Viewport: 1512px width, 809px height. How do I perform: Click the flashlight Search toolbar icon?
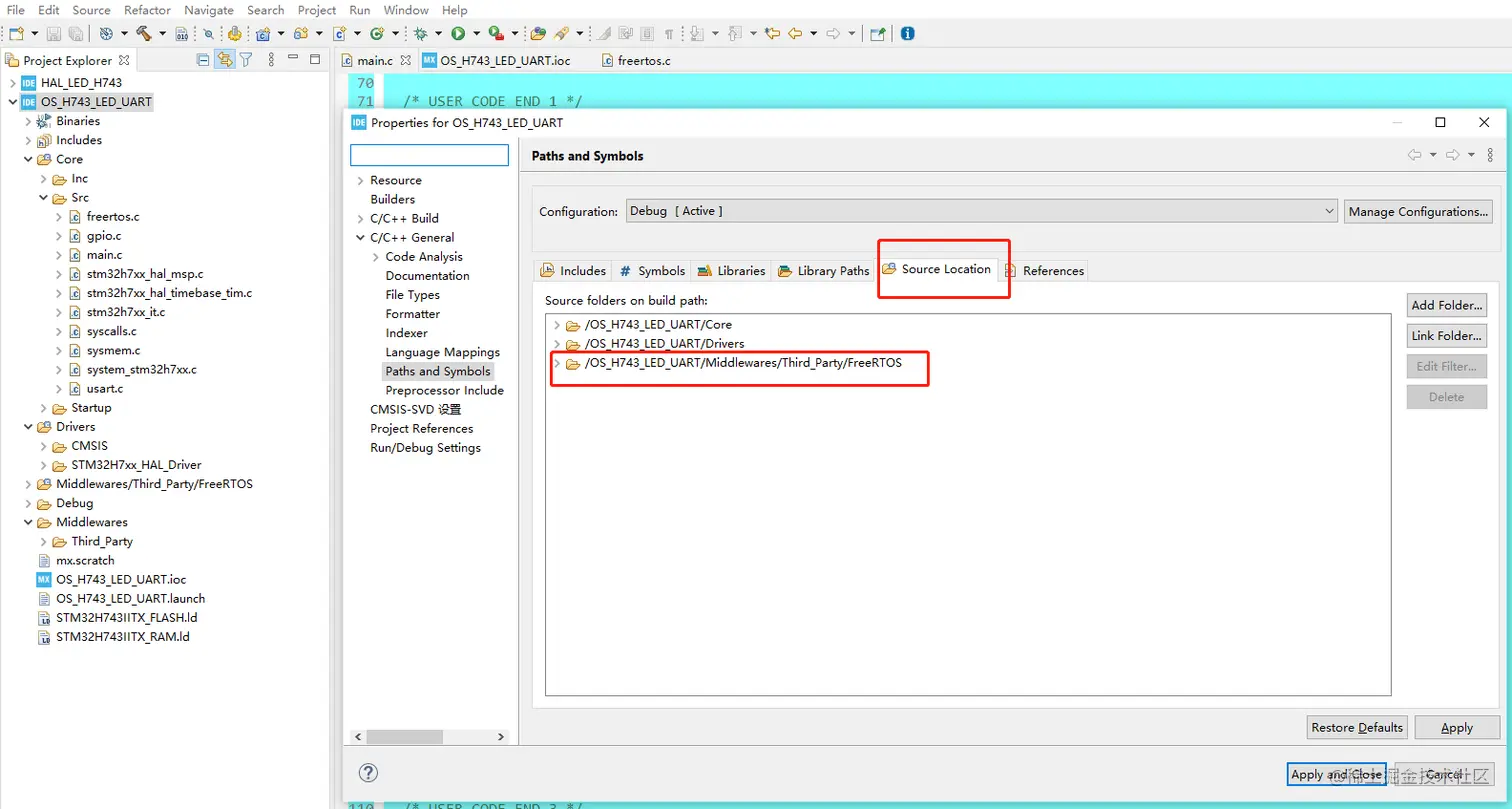coord(561,33)
